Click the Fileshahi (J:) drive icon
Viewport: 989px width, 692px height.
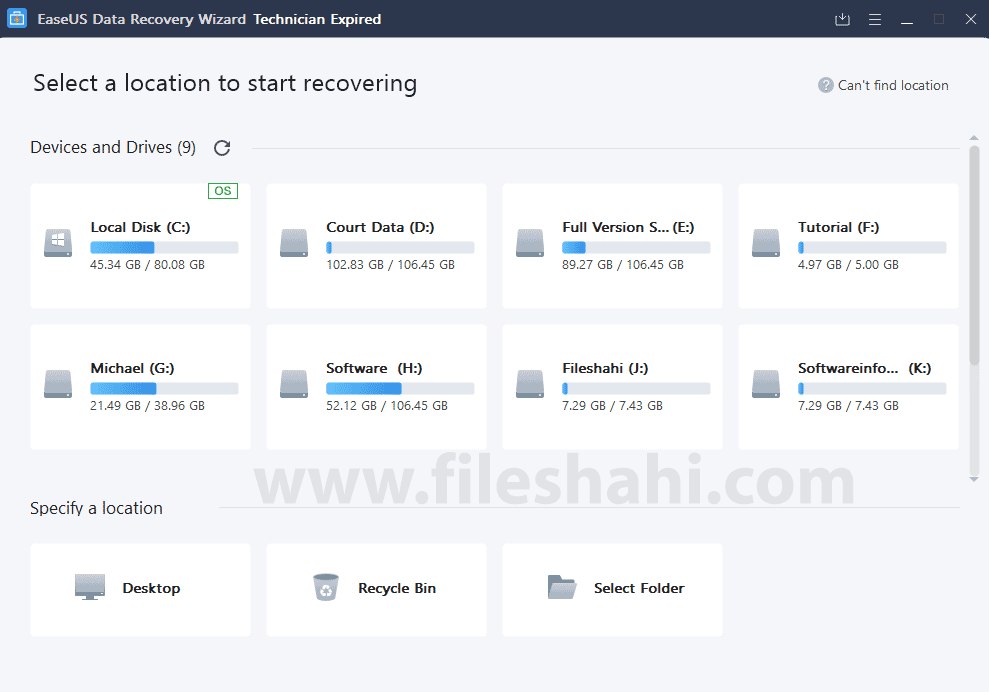point(530,384)
